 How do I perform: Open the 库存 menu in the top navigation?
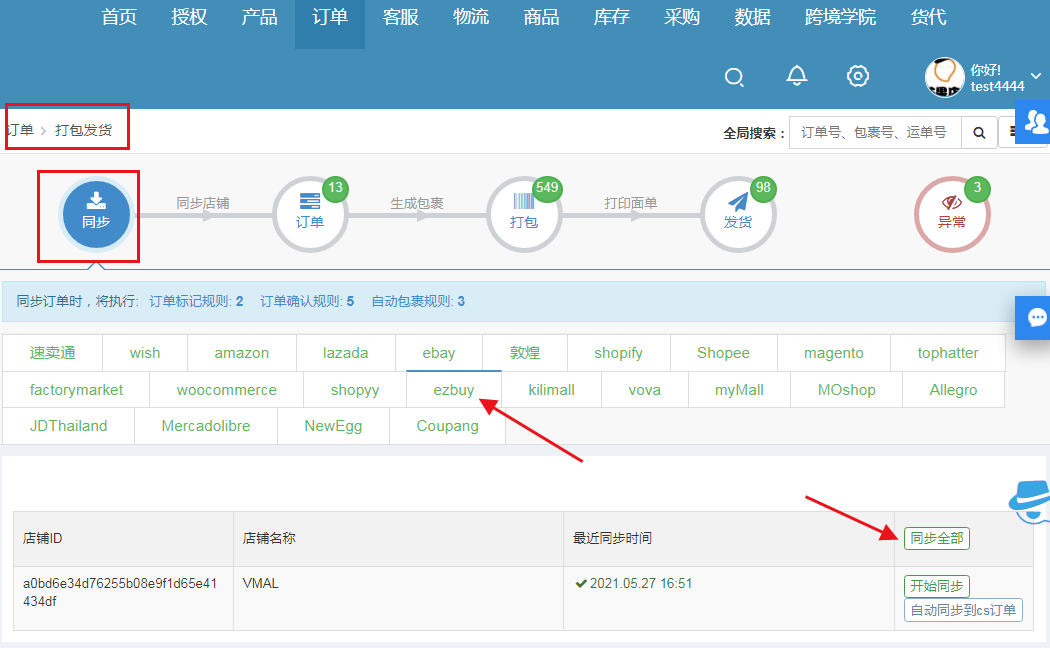click(x=612, y=18)
